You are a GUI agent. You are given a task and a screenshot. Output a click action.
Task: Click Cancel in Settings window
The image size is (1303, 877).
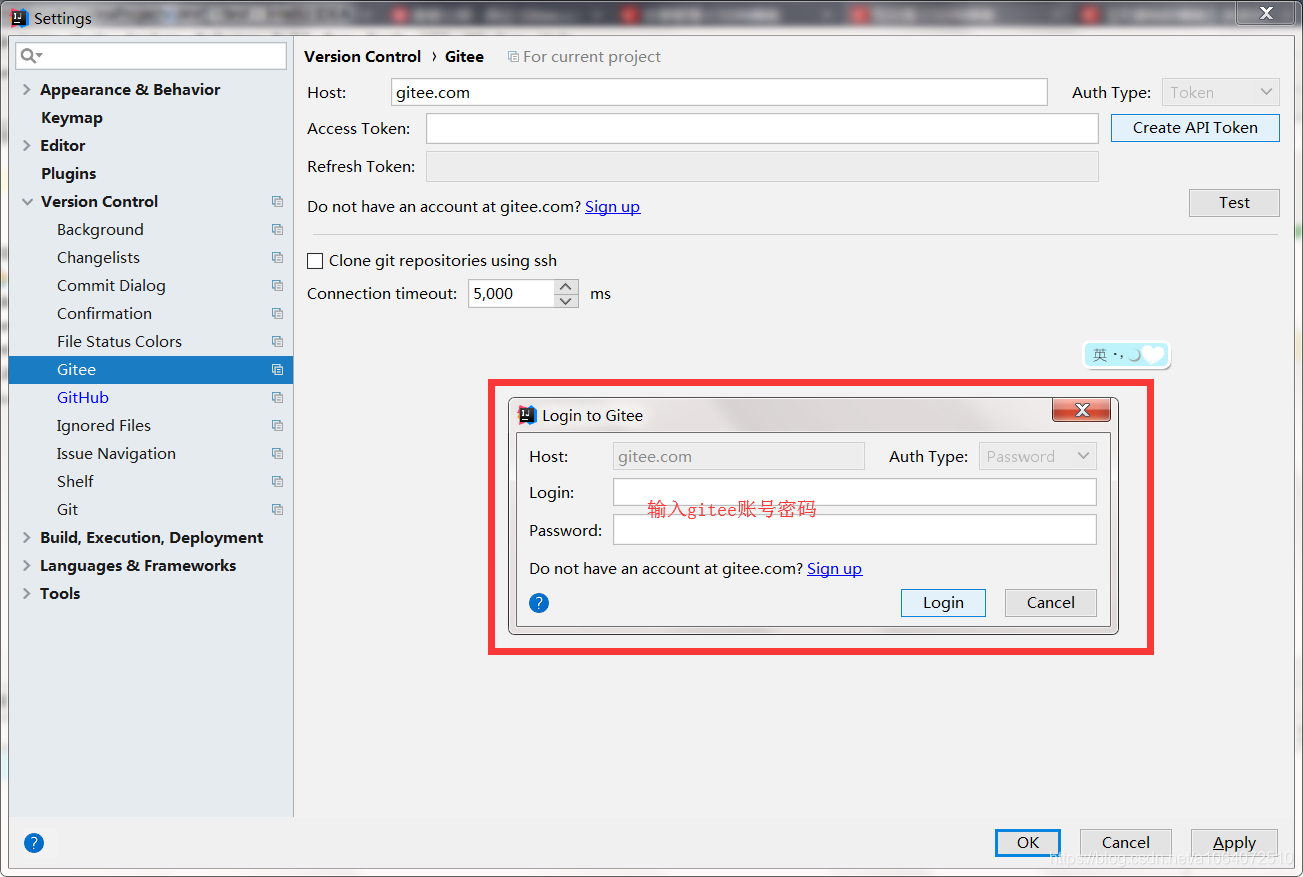coord(1126,842)
